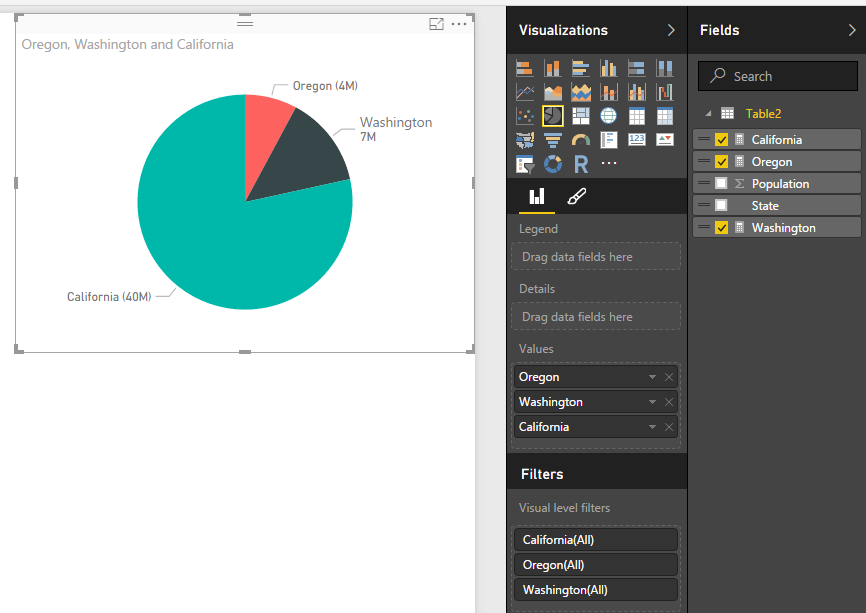Screen dimensions: 866x613
Task: Click the State field name
Action: coord(765,206)
